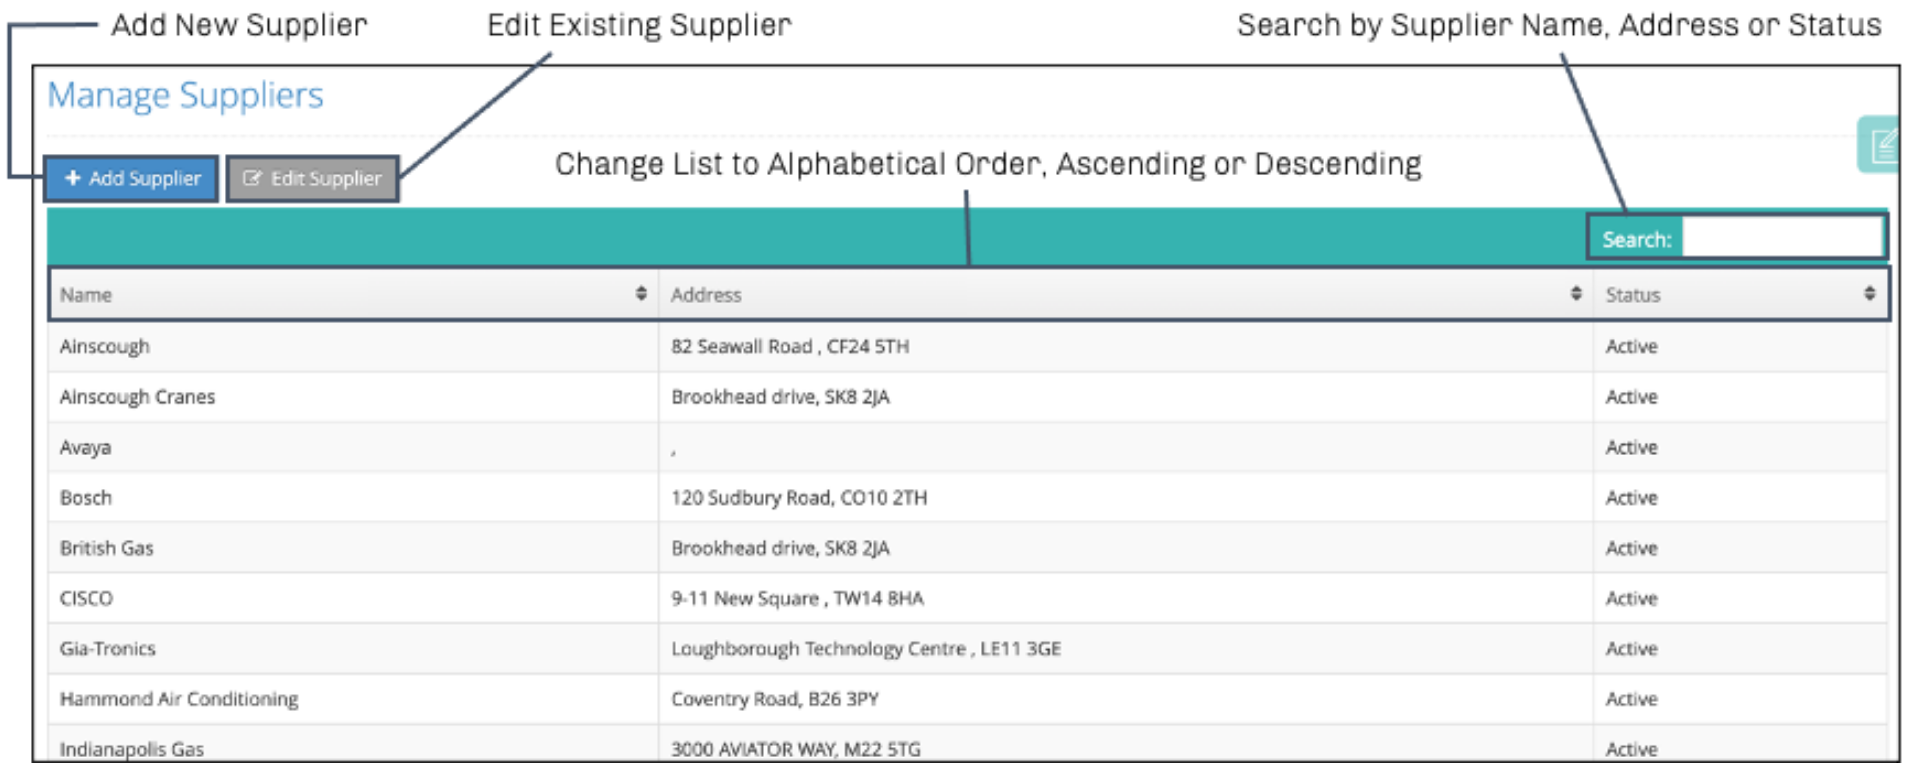Click Brookhead drive address in Ainscough Cranes row
Image resolution: width=1909 pixels, height=769 pixels.
[x=780, y=397]
